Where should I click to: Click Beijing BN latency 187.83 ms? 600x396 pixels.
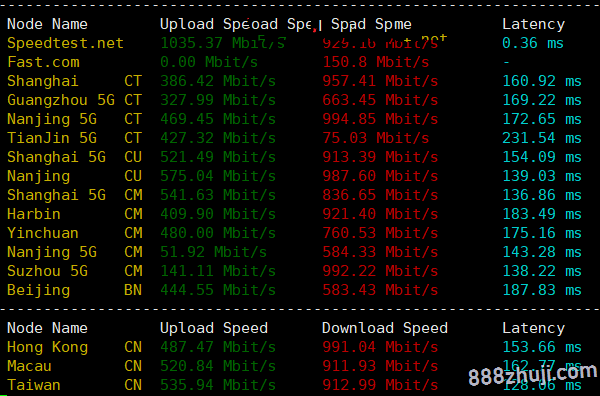pos(542,290)
